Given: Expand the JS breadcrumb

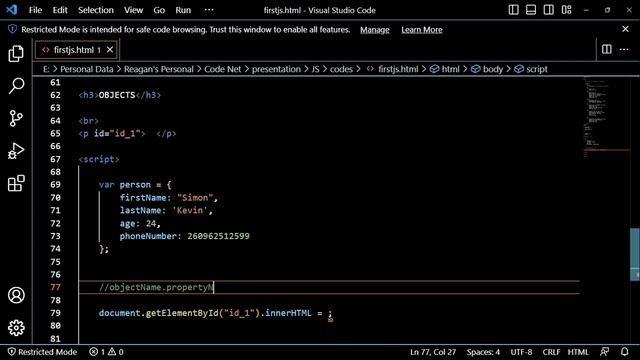Looking at the screenshot, I should tap(315, 69).
